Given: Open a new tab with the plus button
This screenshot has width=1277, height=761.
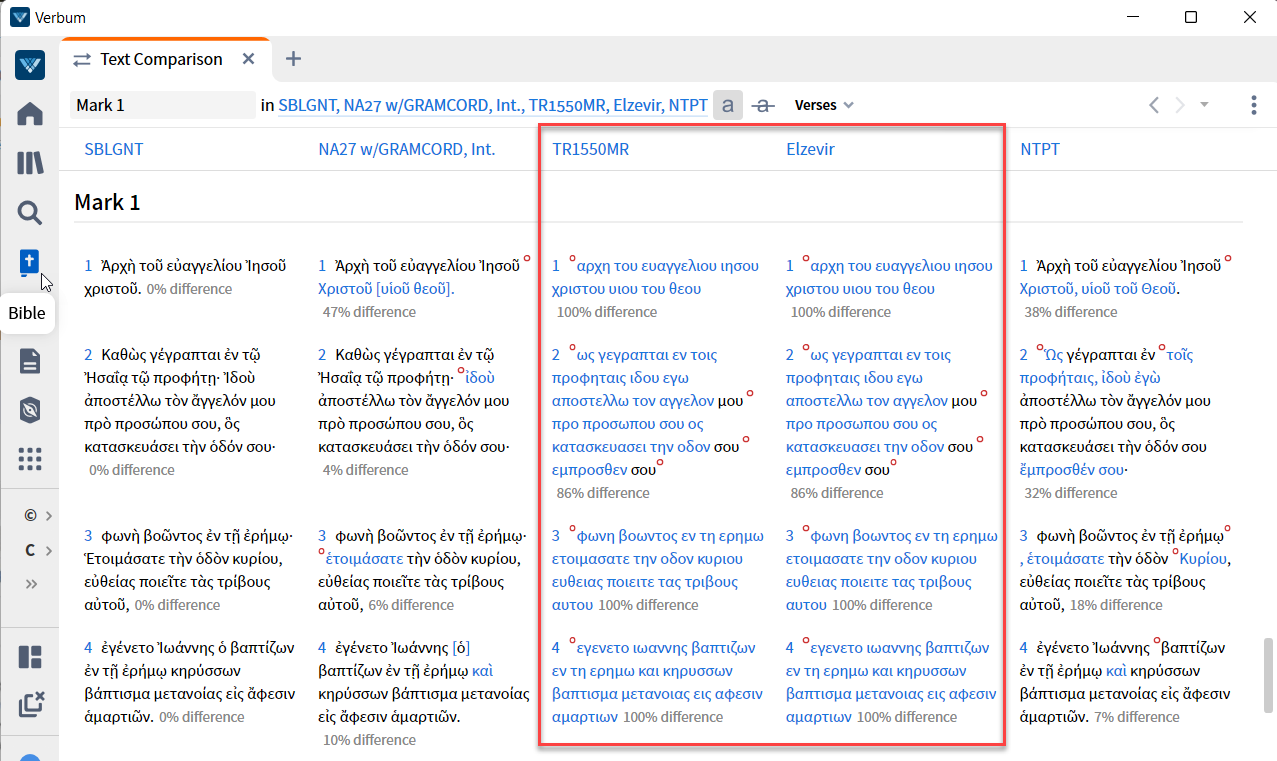Looking at the screenshot, I should (x=293, y=59).
